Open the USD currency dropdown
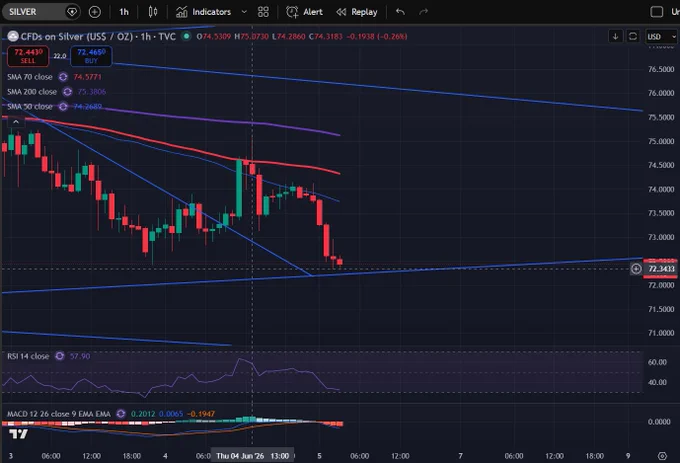 (x=661, y=36)
